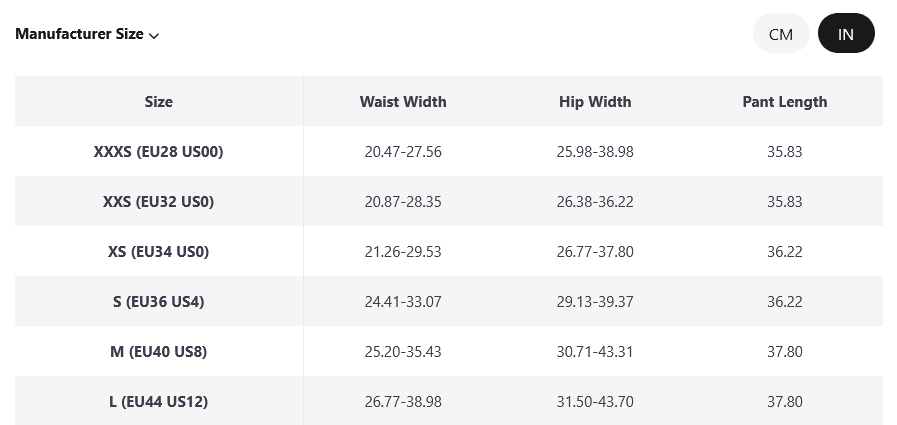Switch units to CM
This screenshot has height=425, width=897.
pyautogui.click(x=781, y=34)
